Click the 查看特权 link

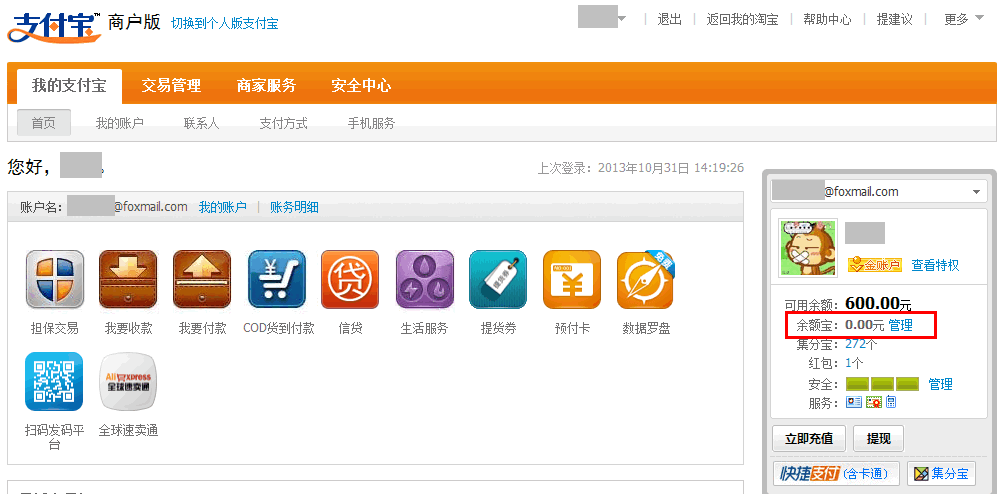[x=935, y=265]
